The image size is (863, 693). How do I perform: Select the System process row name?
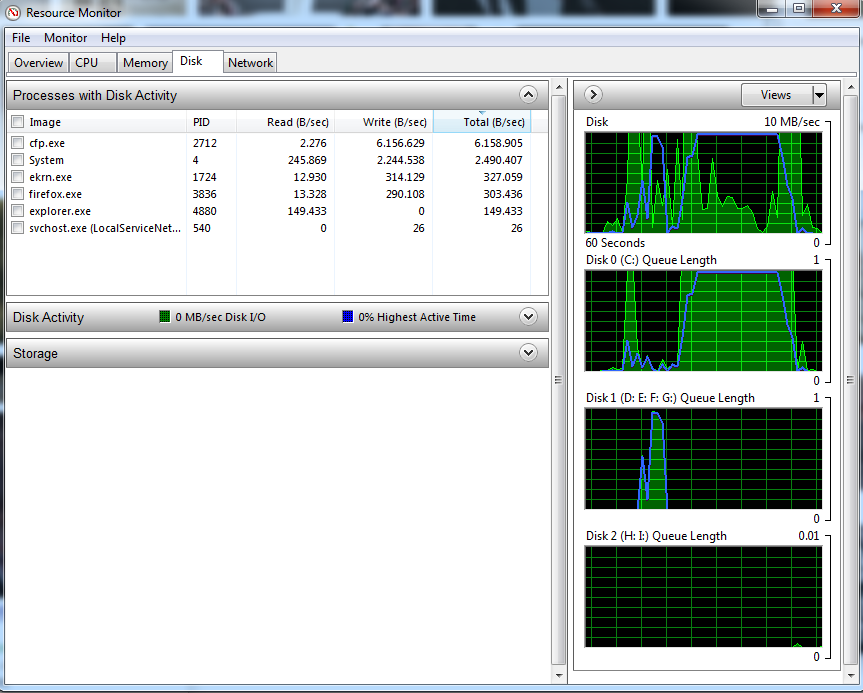[x=46, y=160]
